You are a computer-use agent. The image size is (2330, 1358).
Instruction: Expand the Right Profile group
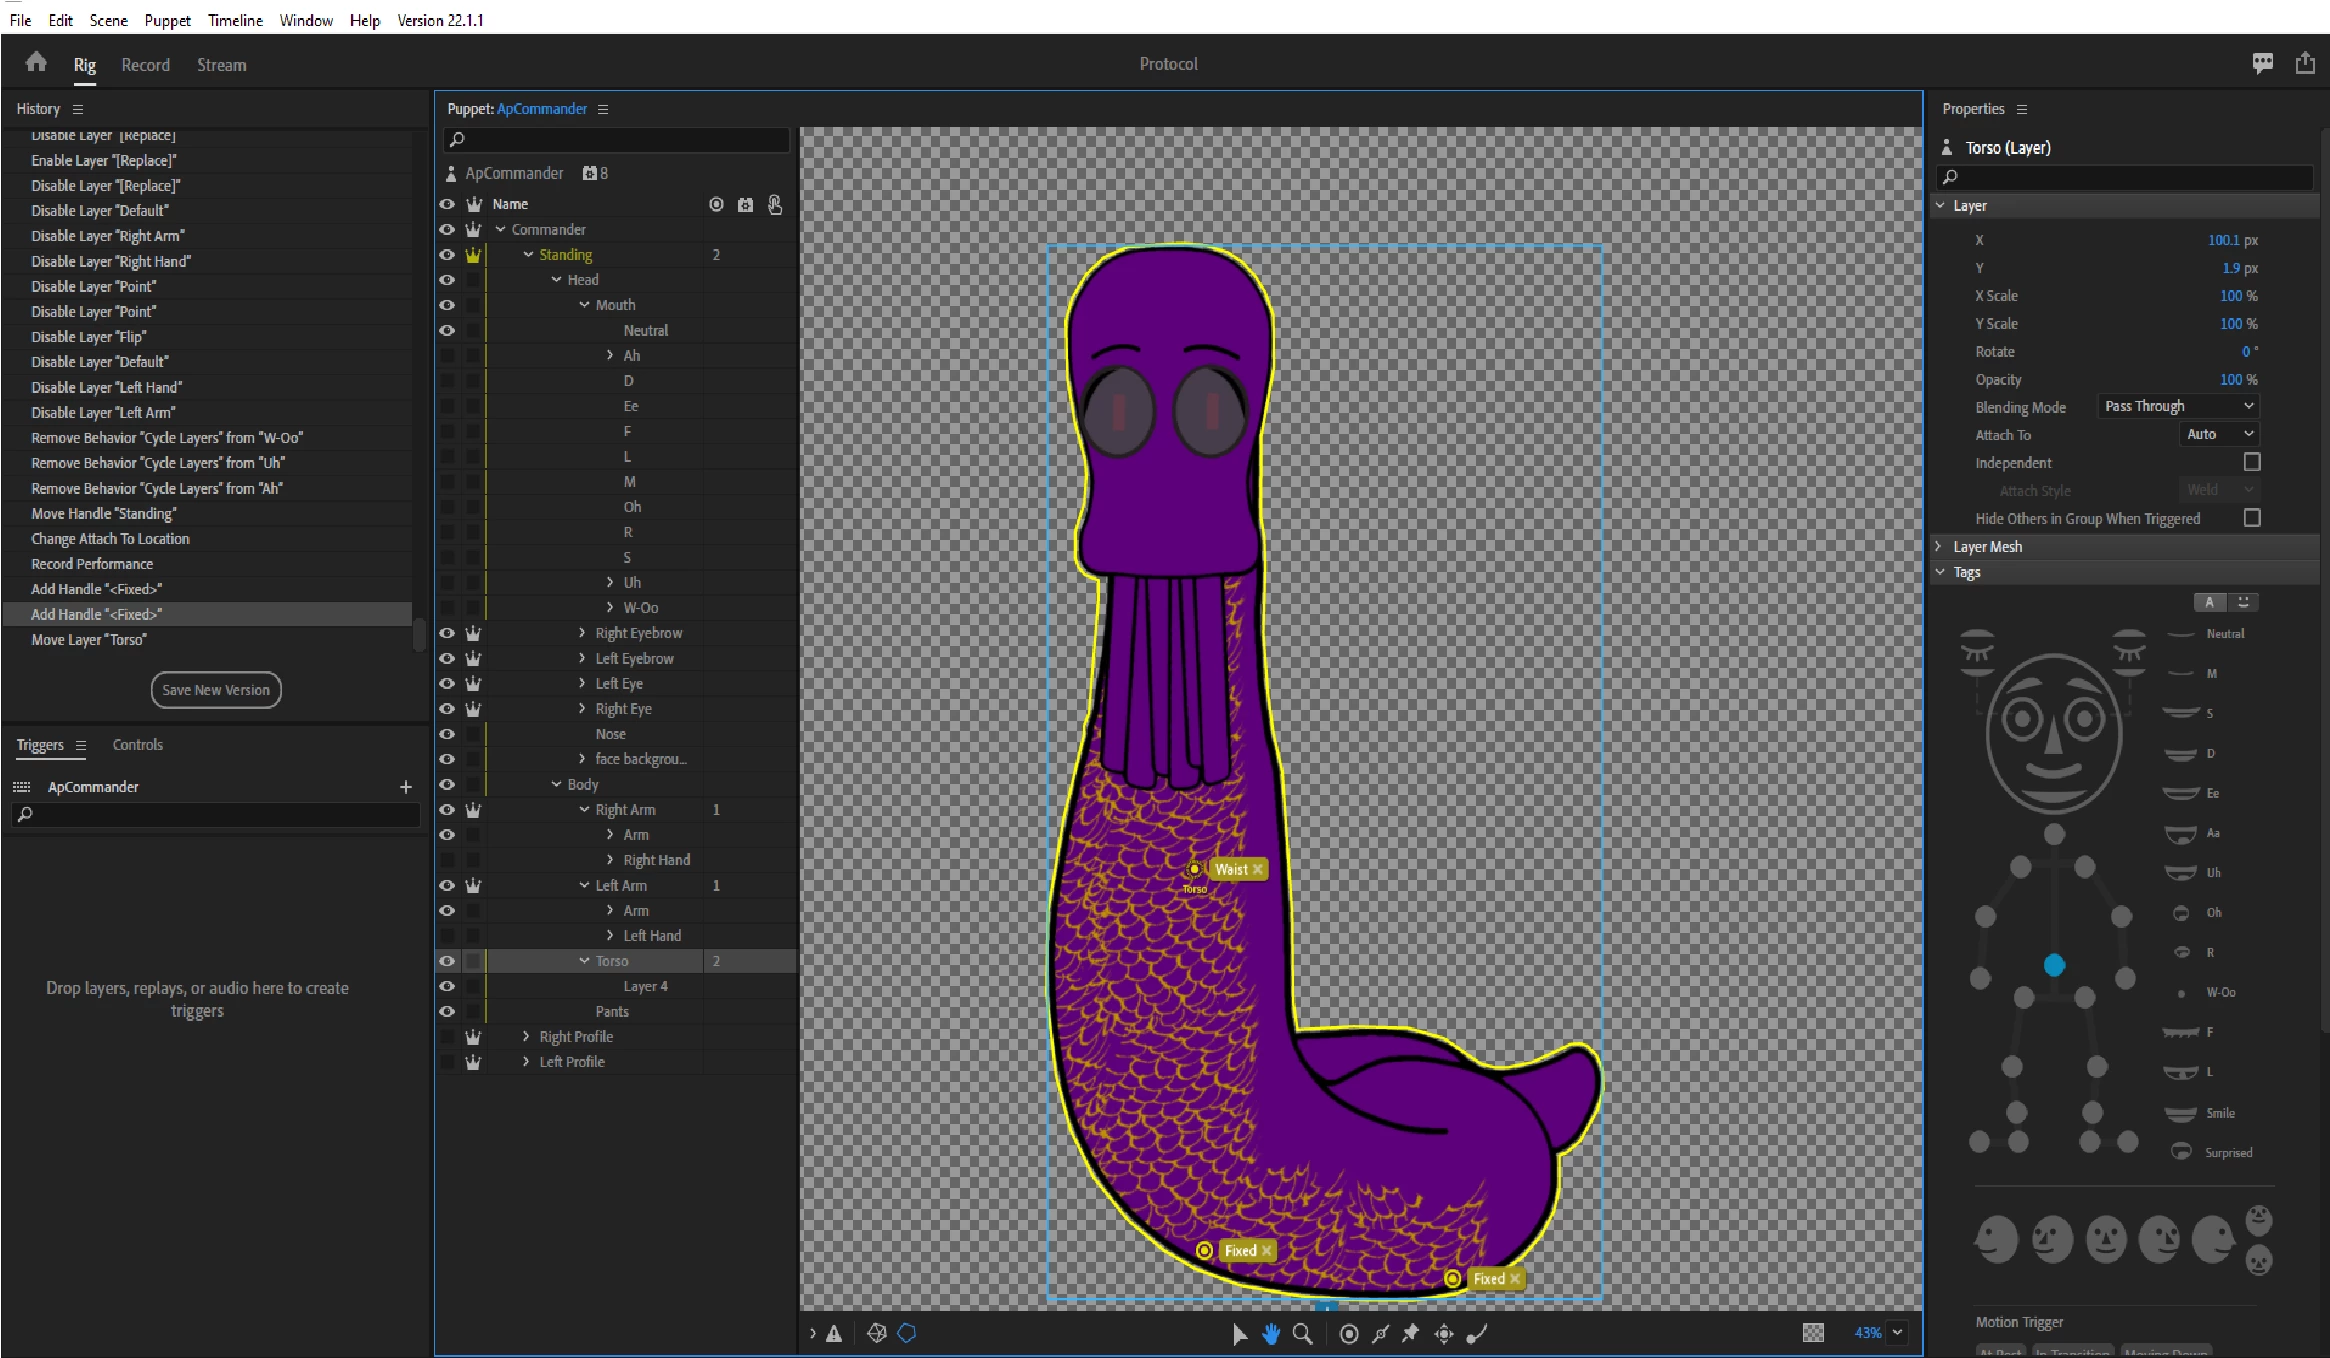pos(526,1036)
